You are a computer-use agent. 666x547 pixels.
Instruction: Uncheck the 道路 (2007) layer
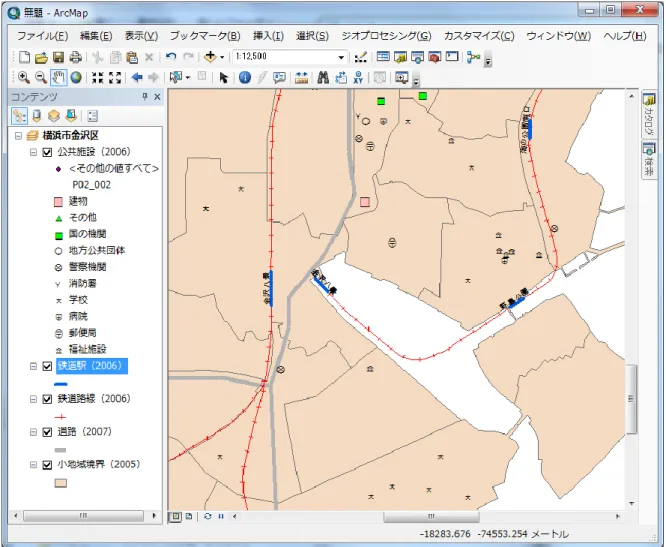47,432
